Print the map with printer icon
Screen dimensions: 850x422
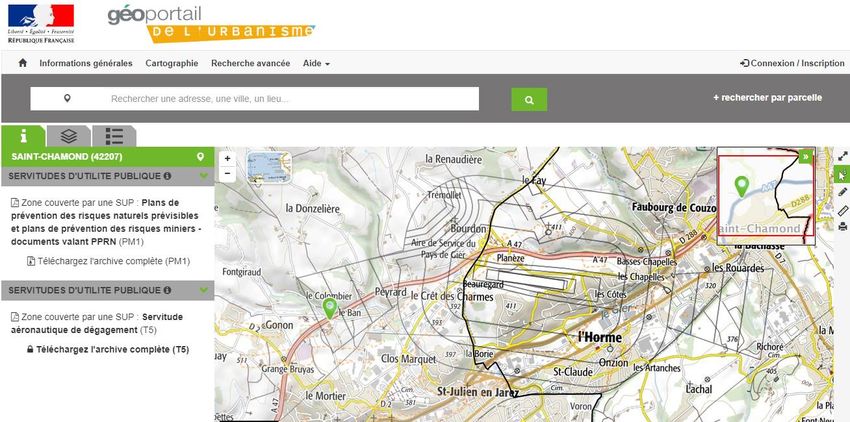[842, 227]
